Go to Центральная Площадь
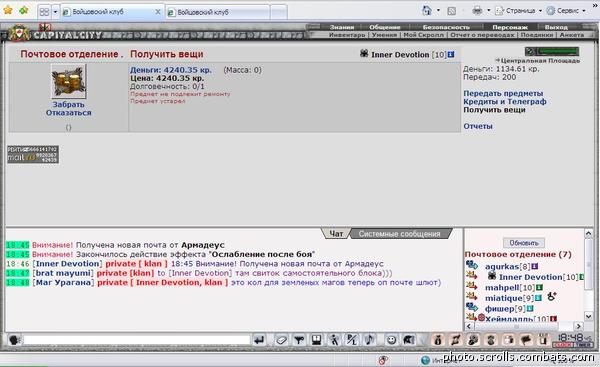 pos(540,61)
